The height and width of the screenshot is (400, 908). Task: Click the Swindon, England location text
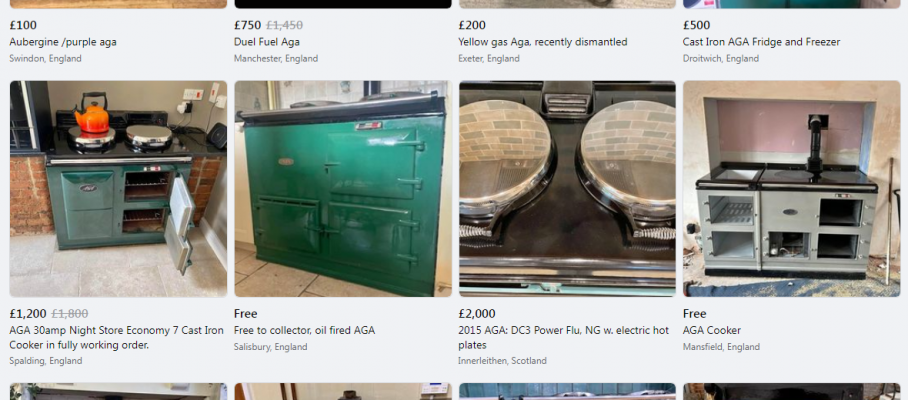[x=46, y=58]
